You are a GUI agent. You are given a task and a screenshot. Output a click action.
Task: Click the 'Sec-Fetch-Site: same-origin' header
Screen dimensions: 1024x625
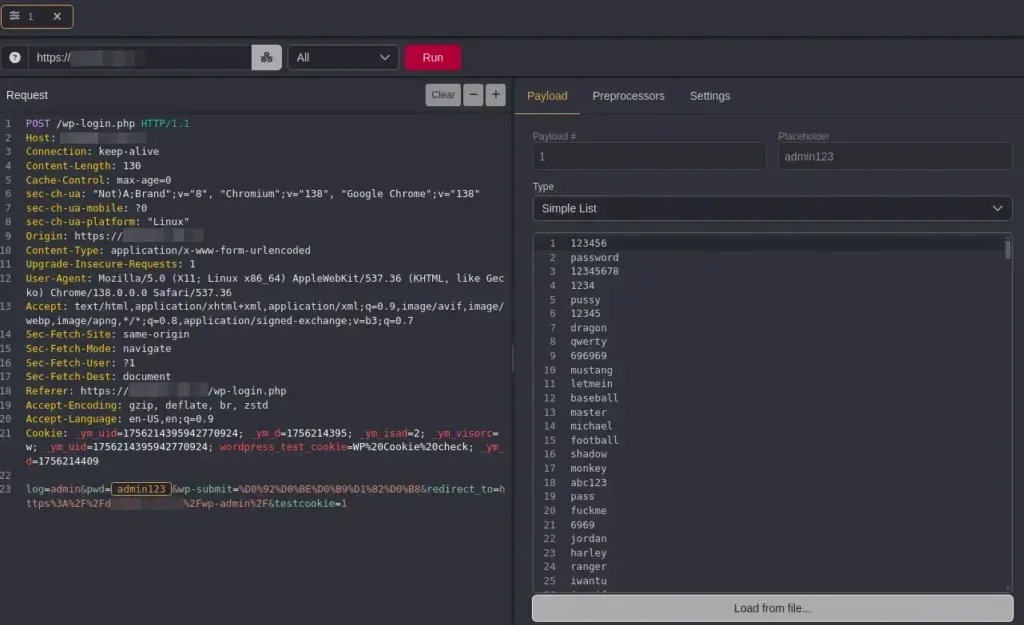107,334
